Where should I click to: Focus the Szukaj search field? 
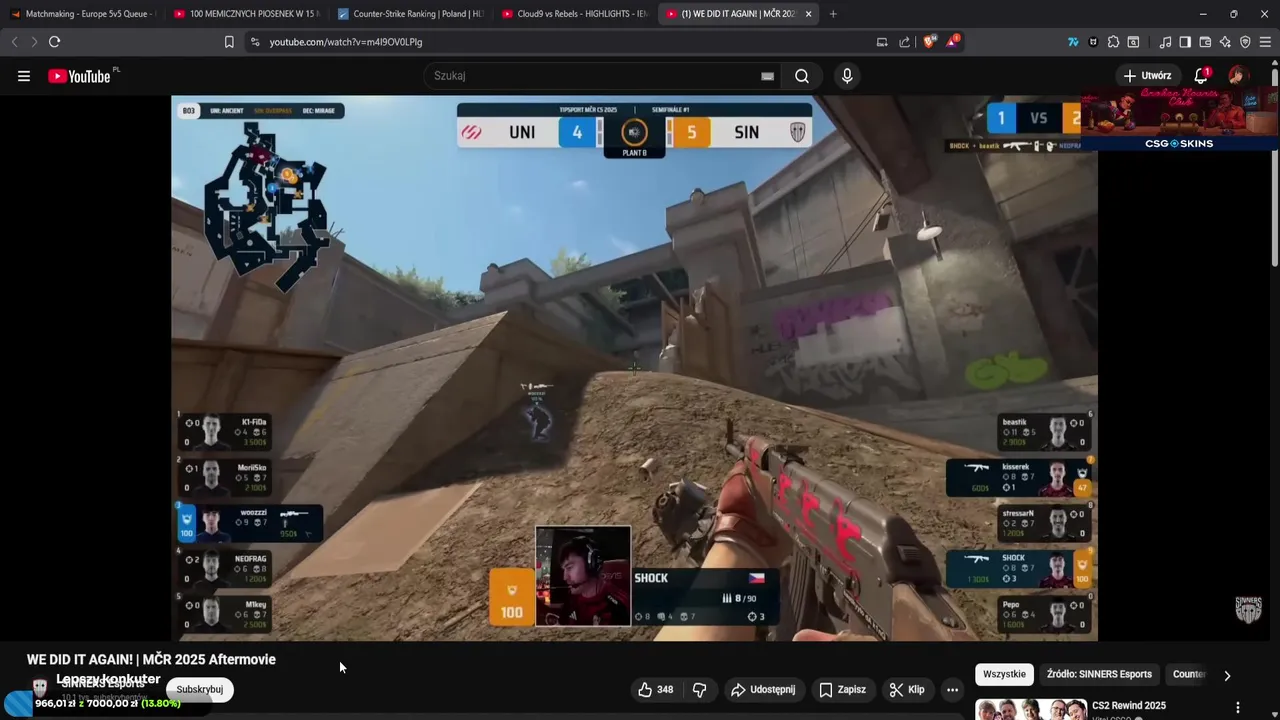tap(594, 76)
